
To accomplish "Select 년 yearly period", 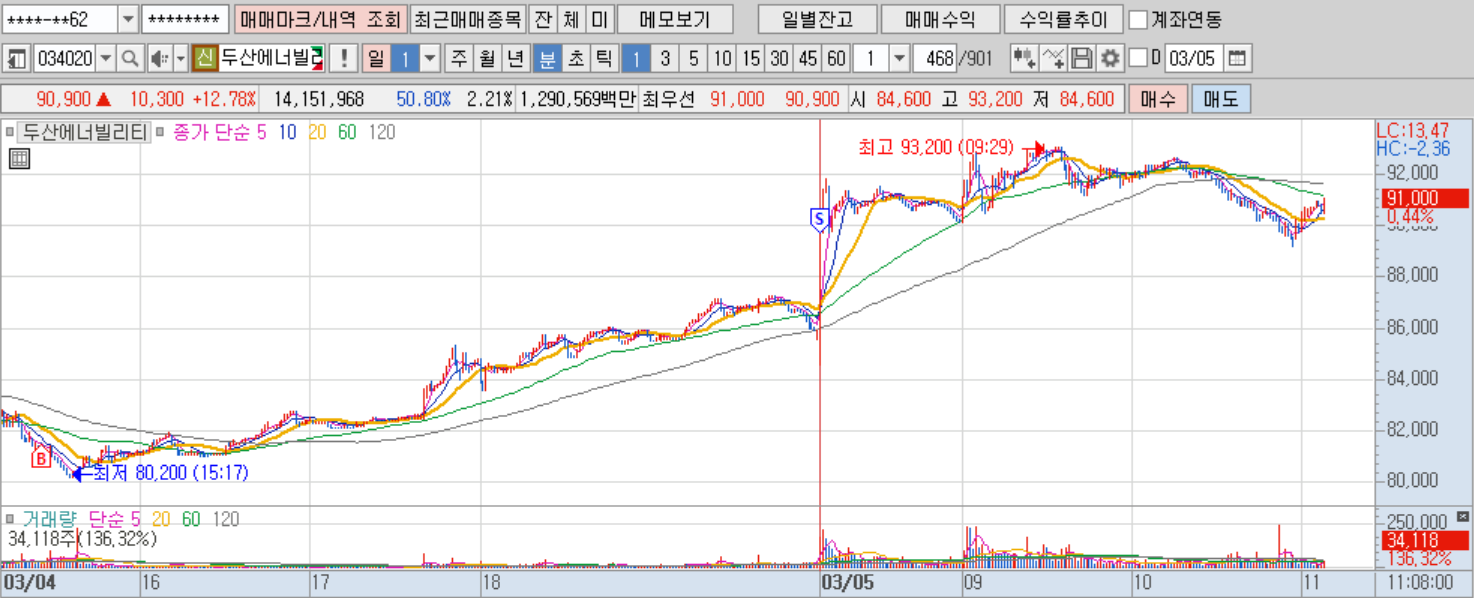I will [516, 58].
